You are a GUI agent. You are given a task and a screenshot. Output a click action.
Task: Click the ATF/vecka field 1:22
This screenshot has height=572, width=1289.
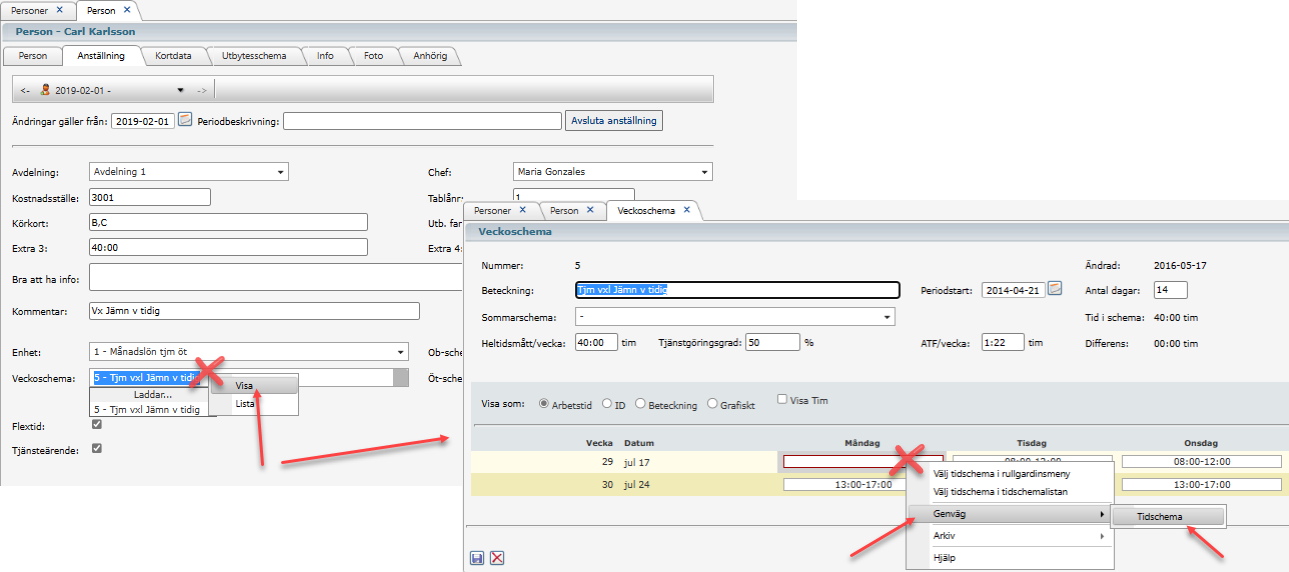click(1003, 342)
